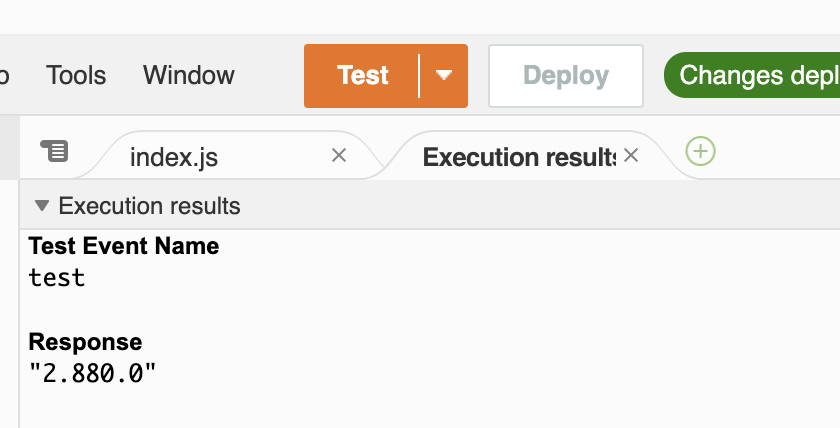
Task: Switch to the index.js tab
Action: click(174, 157)
